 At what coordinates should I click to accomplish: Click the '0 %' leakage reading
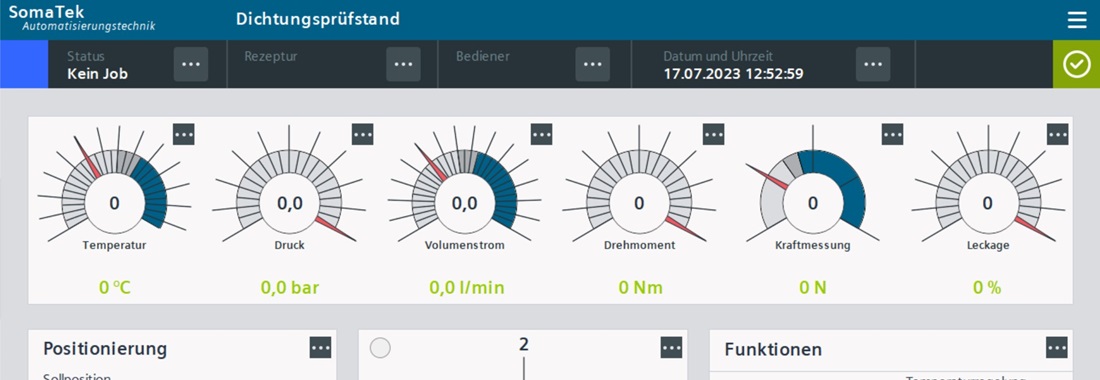coord(987,287)
